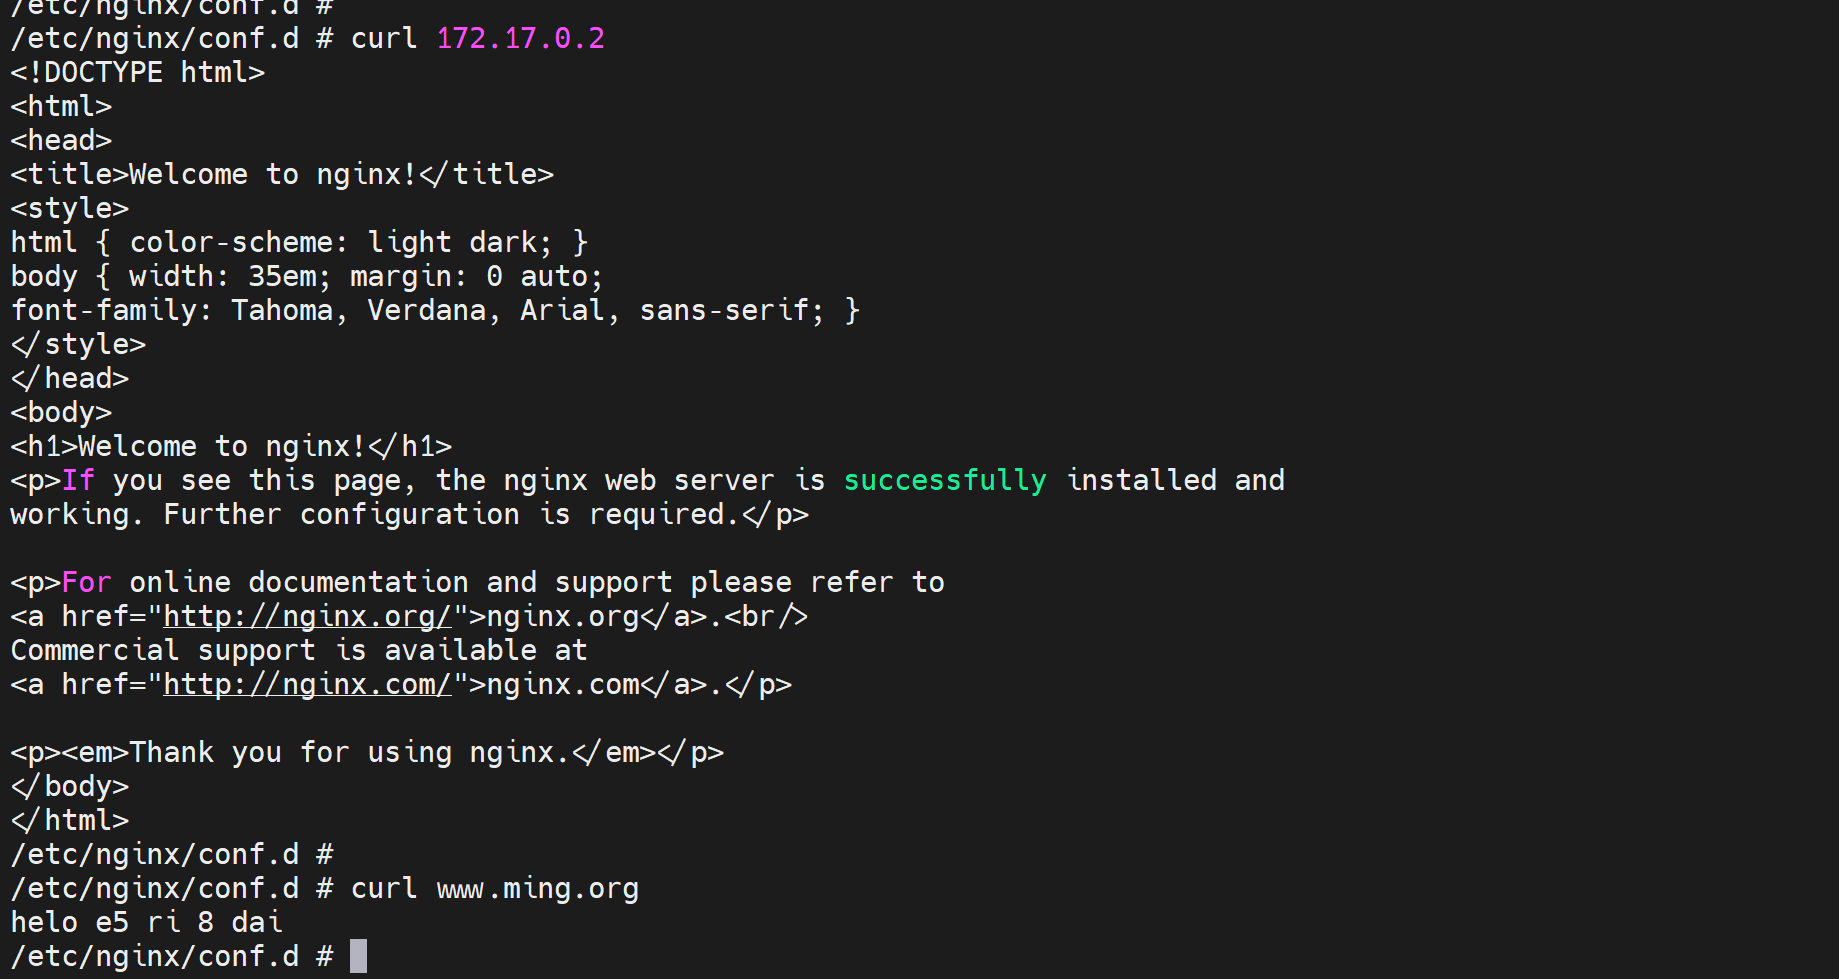Click www.ming.org in the curl command

point(537,888)
